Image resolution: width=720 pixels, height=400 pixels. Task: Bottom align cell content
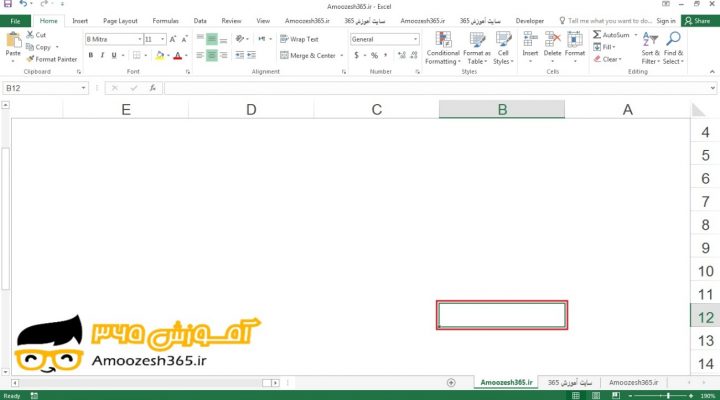point(223,39)
